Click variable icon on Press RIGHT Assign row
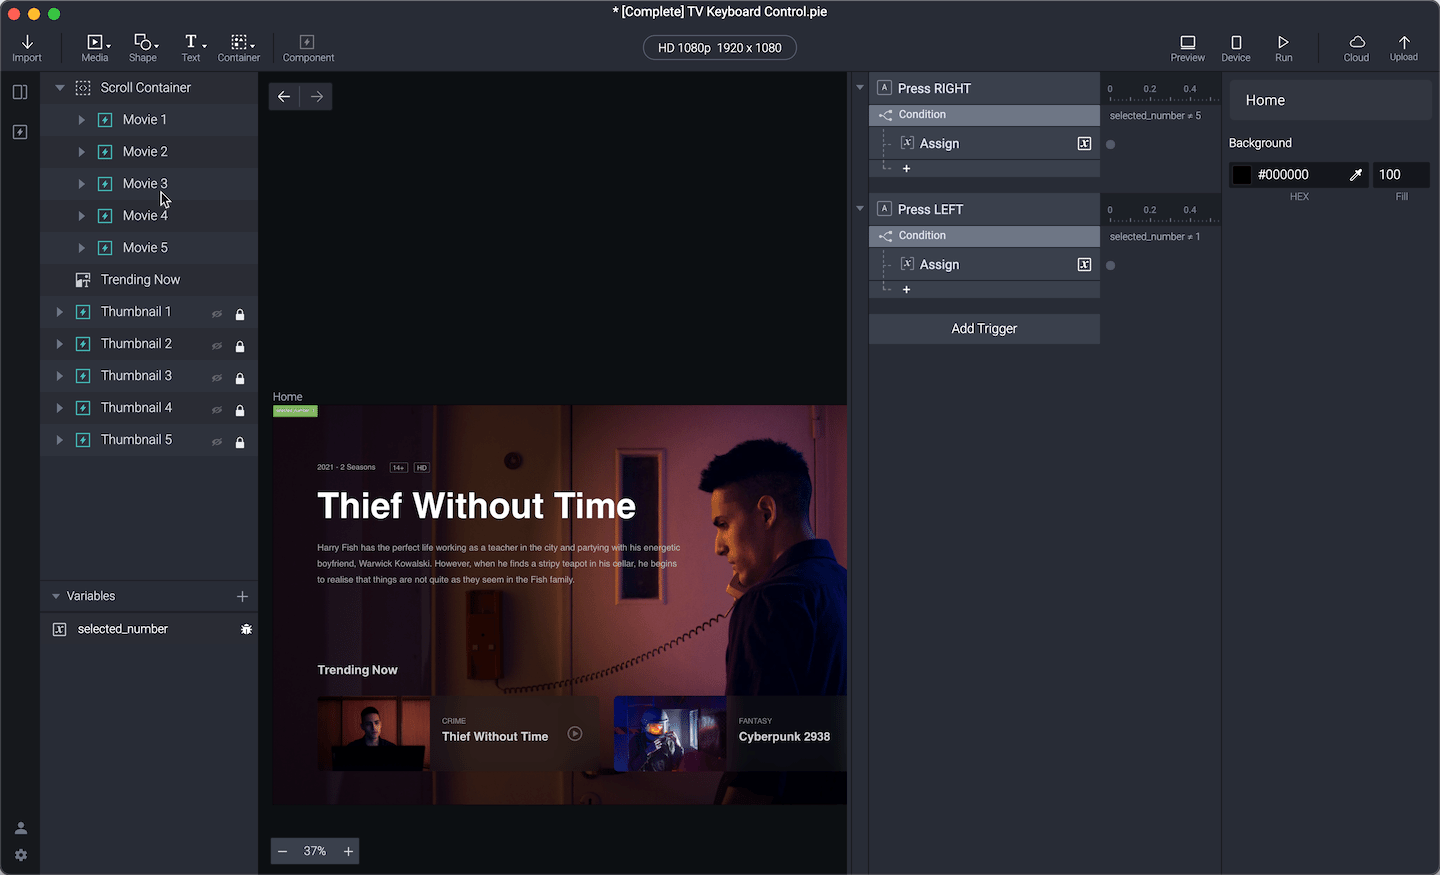The image size is (1440, 875). click(1084, 144)
